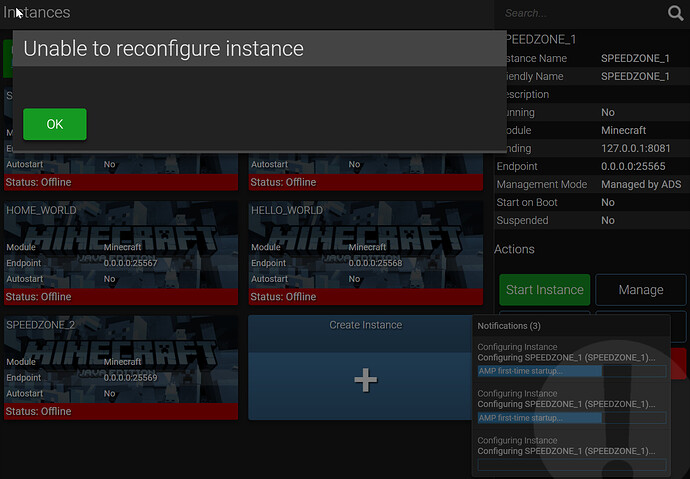Select the SPEEDZONE_2 instance card
The image size is (690, 479).
click(121, 368)
